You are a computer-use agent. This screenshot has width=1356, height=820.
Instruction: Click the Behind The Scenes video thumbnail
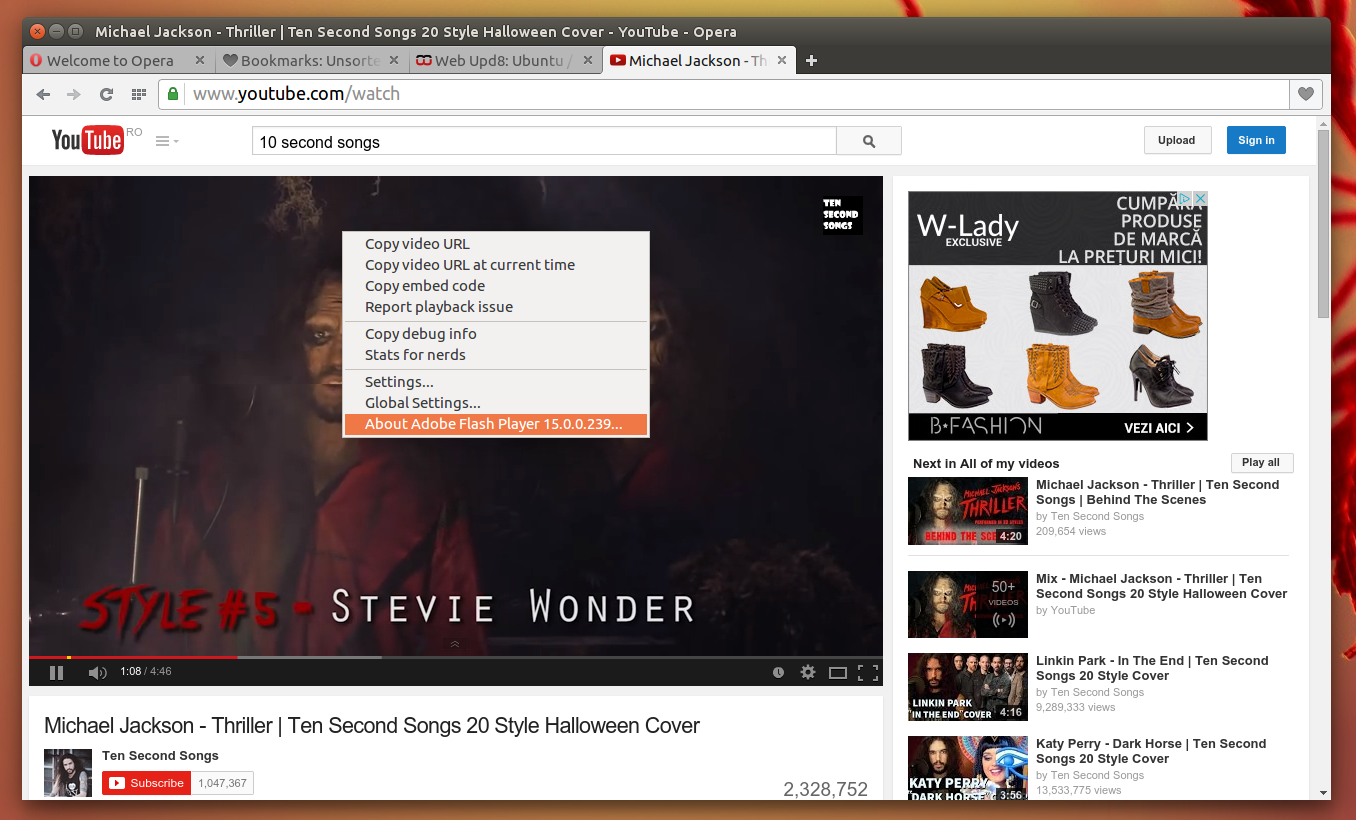click(967, 511)
